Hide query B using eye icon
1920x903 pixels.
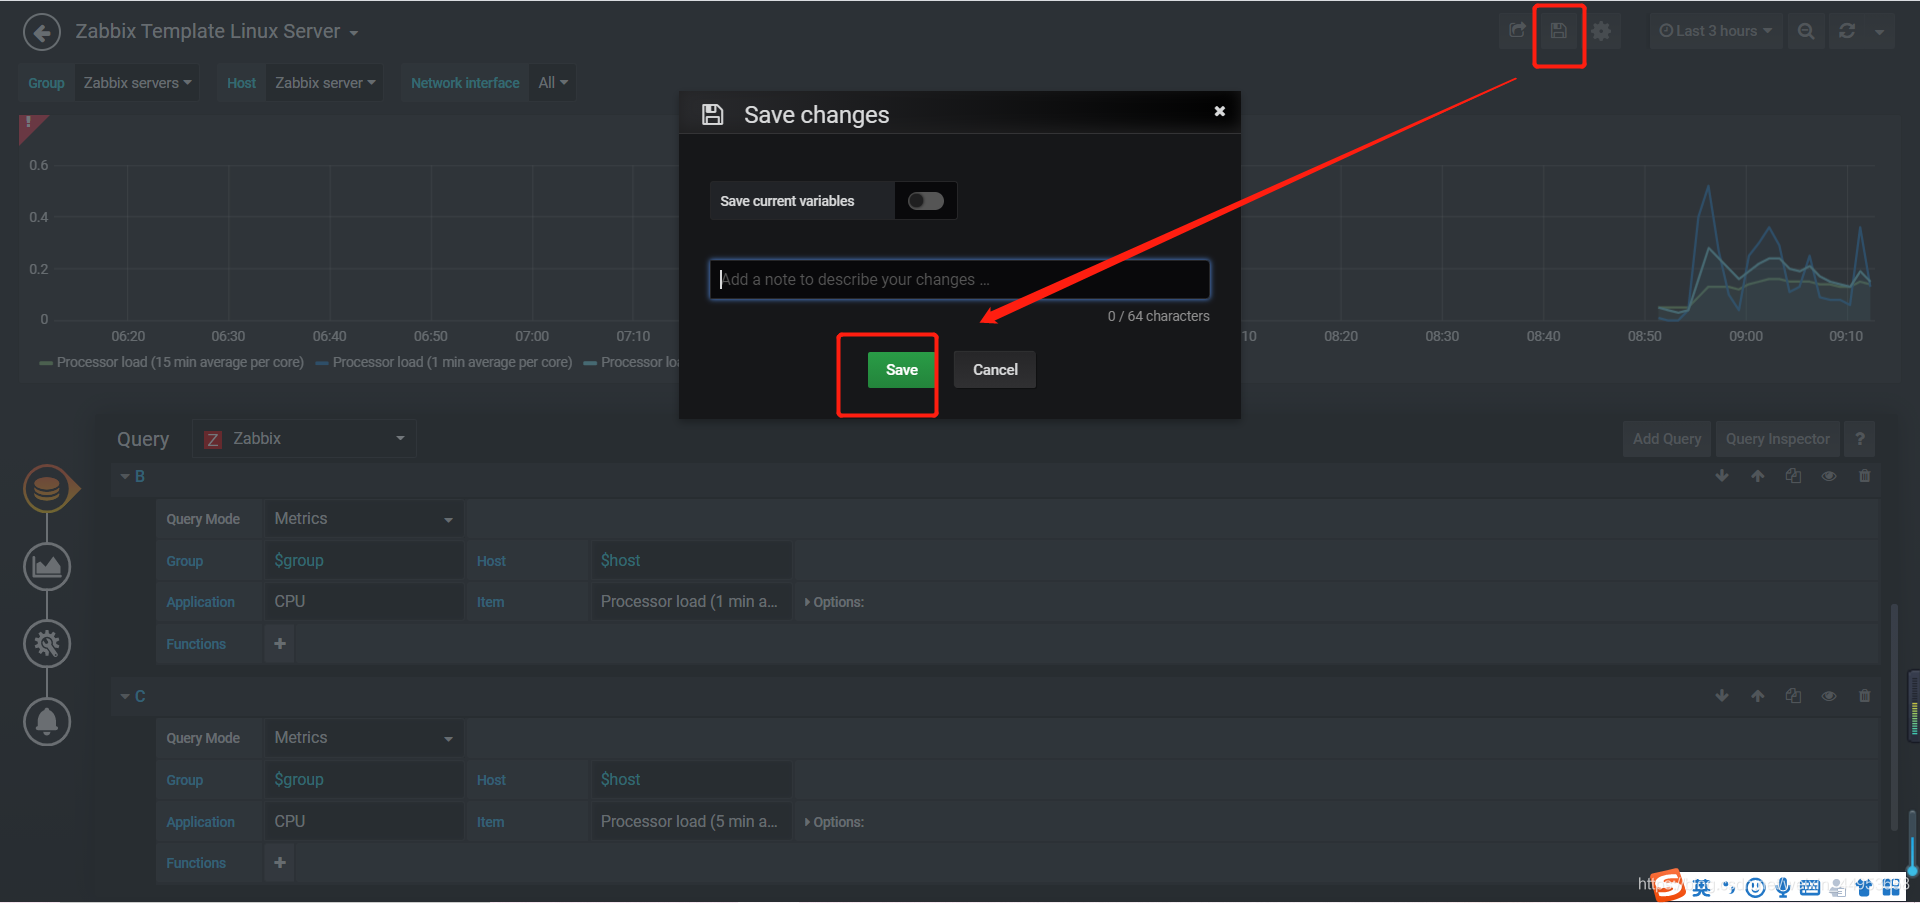point(1829,476)
